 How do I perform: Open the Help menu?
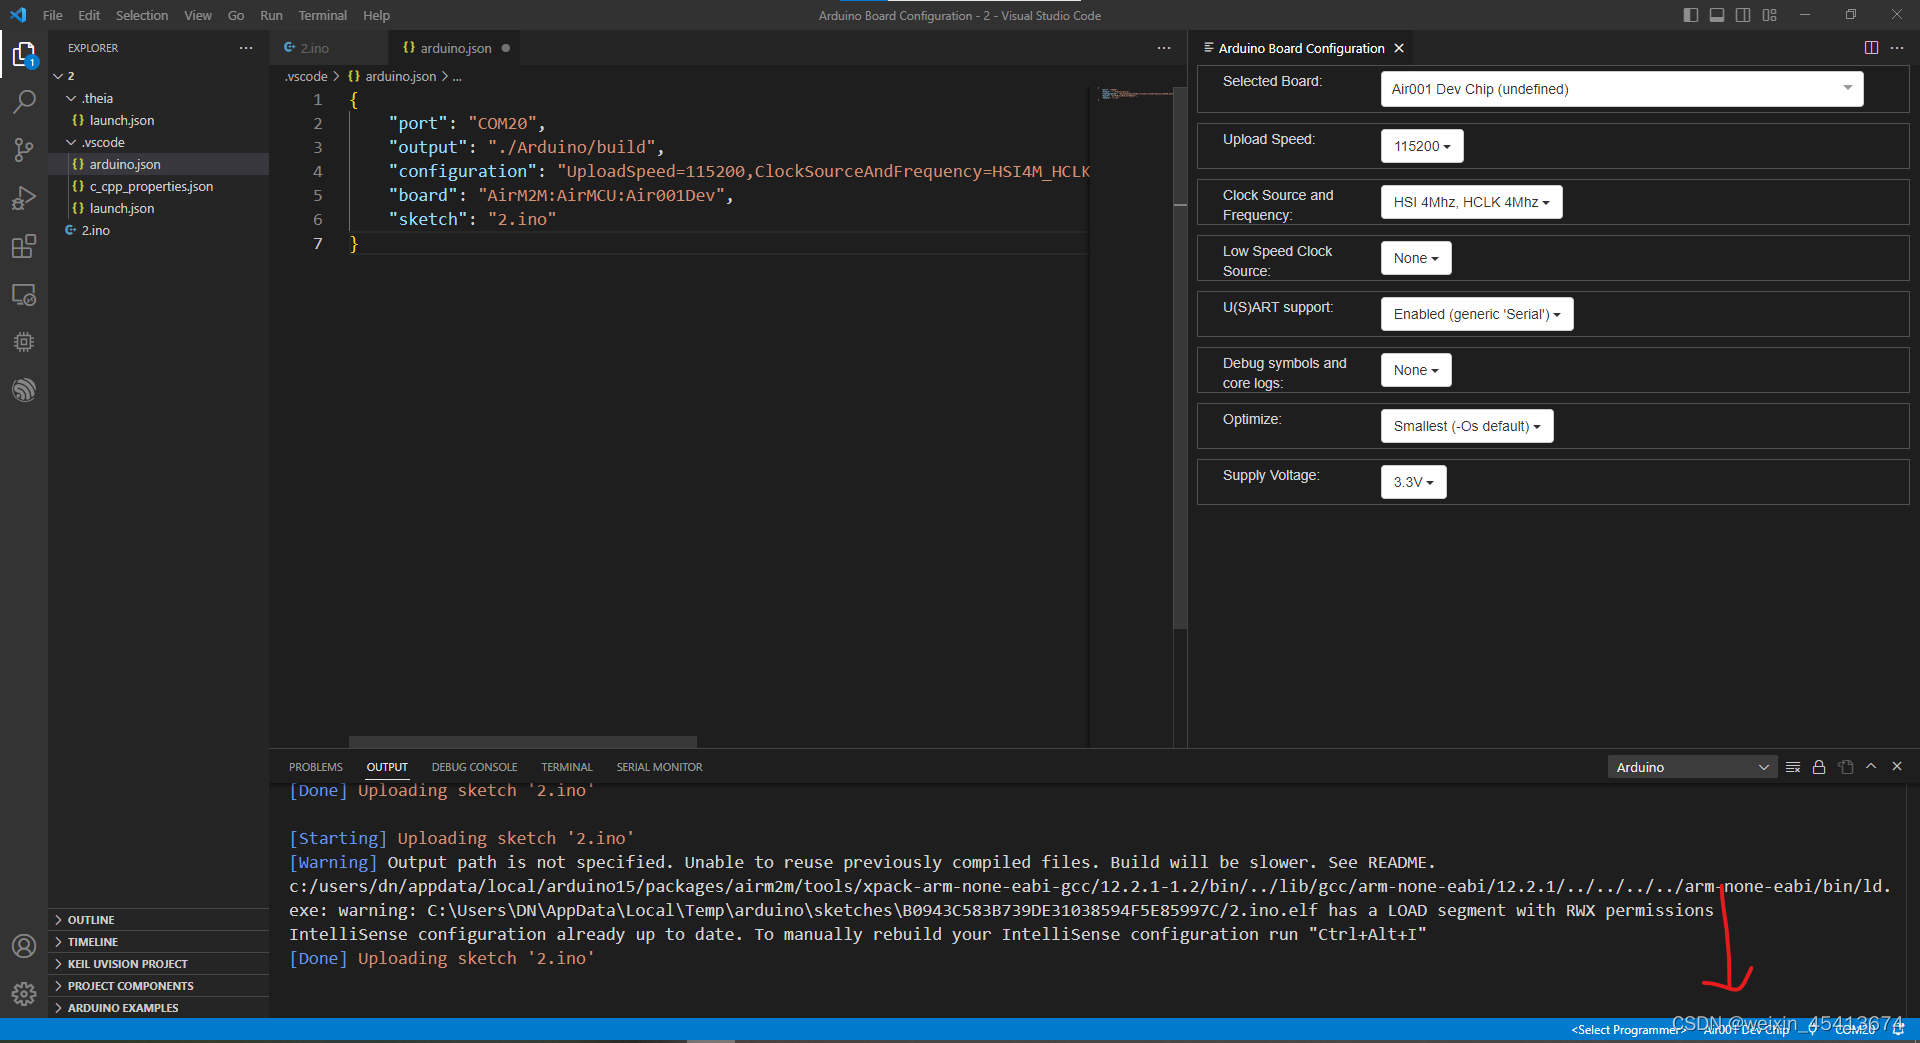376,15
